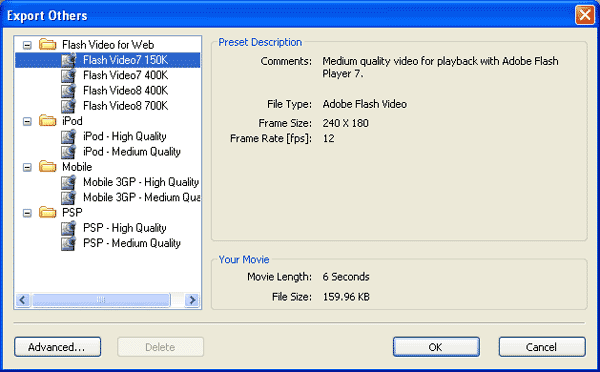Click the frame rate value 12
Image resolution: width=600 pixels, height=372 pixels.
328,139
